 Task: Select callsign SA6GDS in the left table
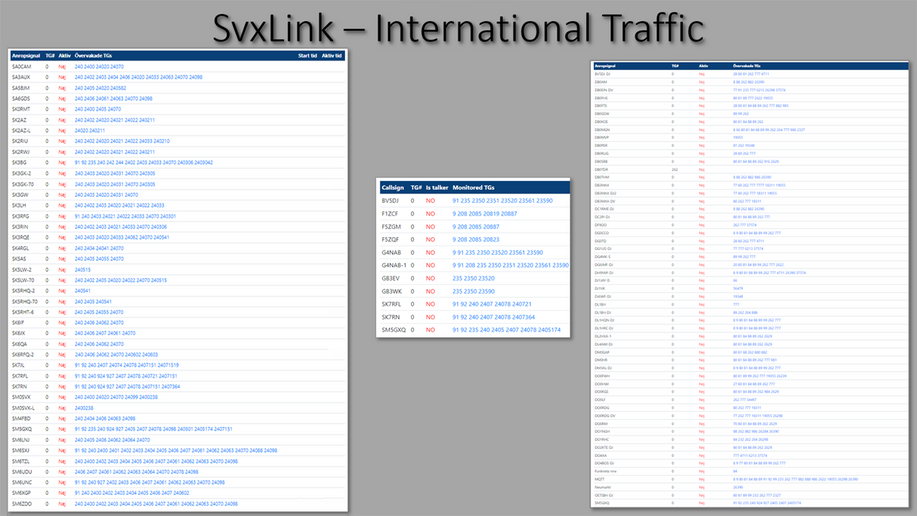[x=21, y=99]
